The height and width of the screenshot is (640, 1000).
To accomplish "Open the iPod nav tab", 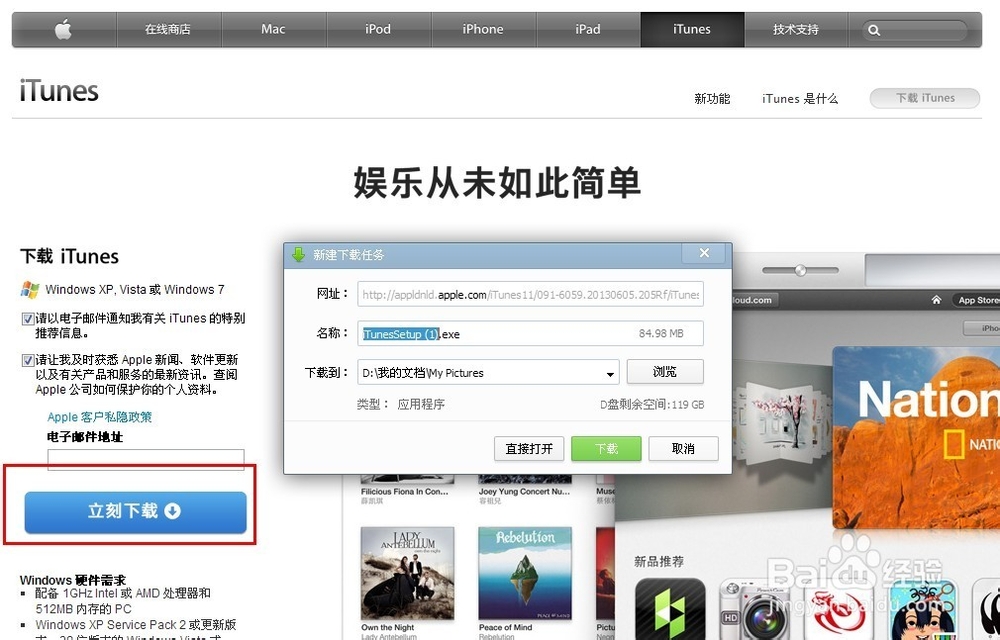I will point(378,29).
